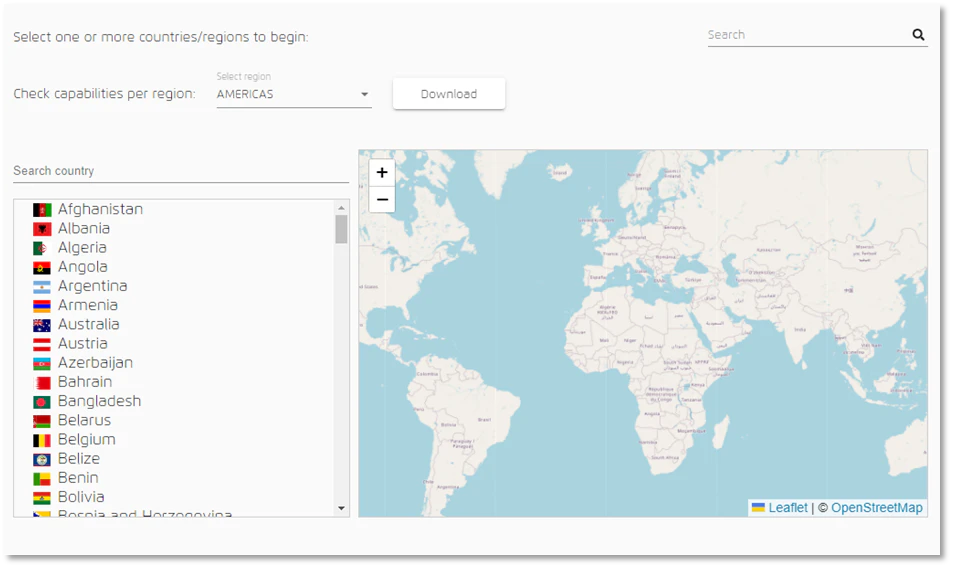
Task: Open the Select region AMERICAS dropdown
Action: 294,94
